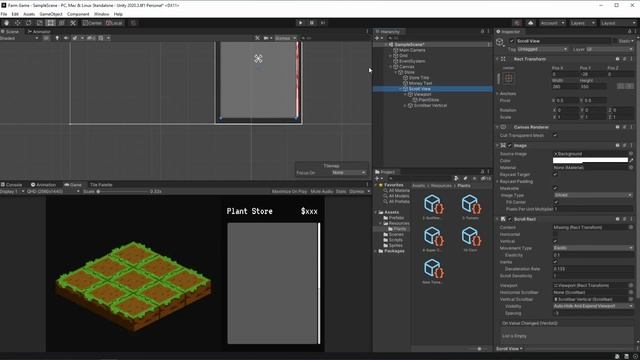This screenshot has width=640, height=360.
Task: Open the cloud Services icon
Action: point(530,23)
